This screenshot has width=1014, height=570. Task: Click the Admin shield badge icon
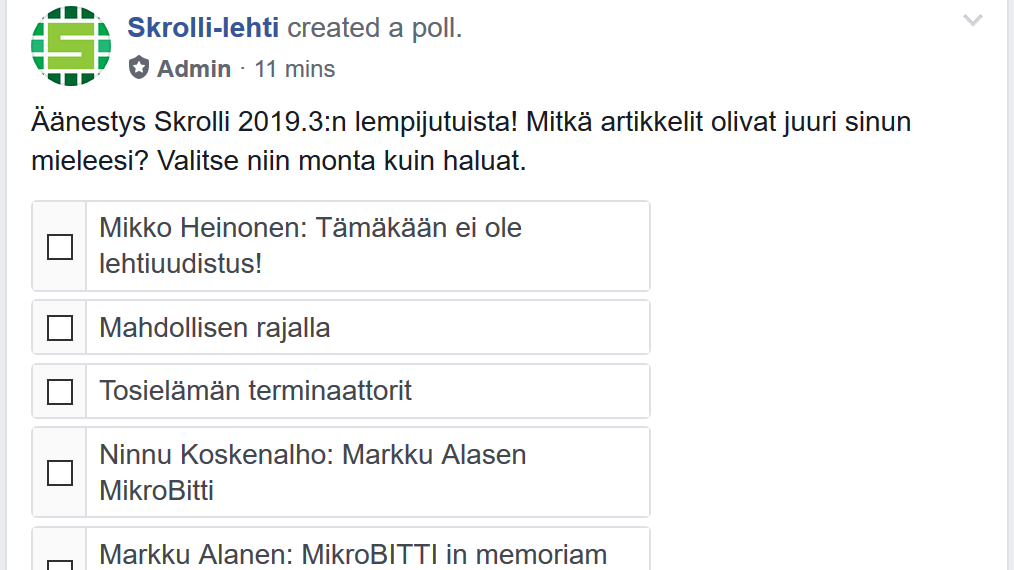139,68
